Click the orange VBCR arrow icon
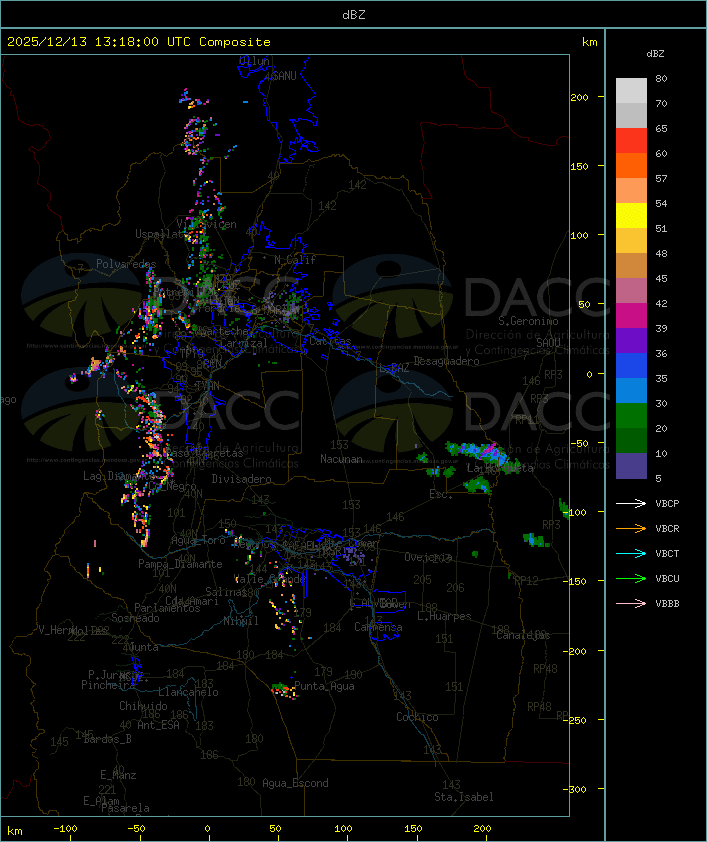 pyautogui.click(x=631, y=528)
